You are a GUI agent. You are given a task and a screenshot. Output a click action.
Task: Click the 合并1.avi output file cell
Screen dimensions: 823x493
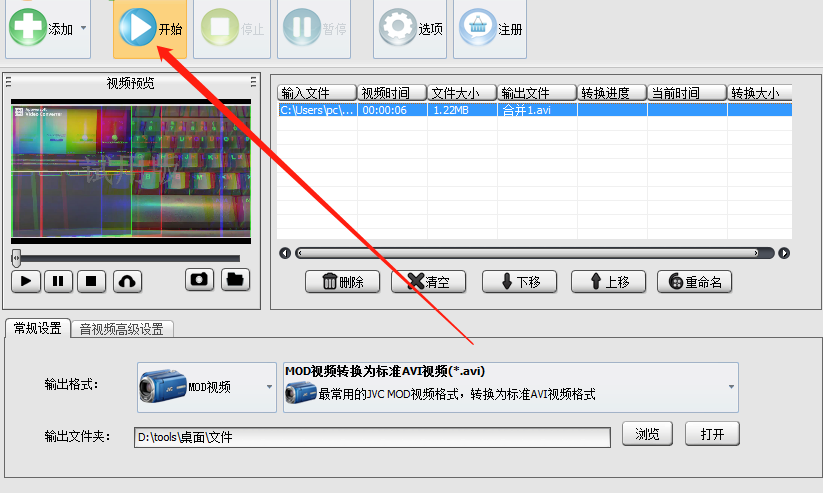(537, 110)
